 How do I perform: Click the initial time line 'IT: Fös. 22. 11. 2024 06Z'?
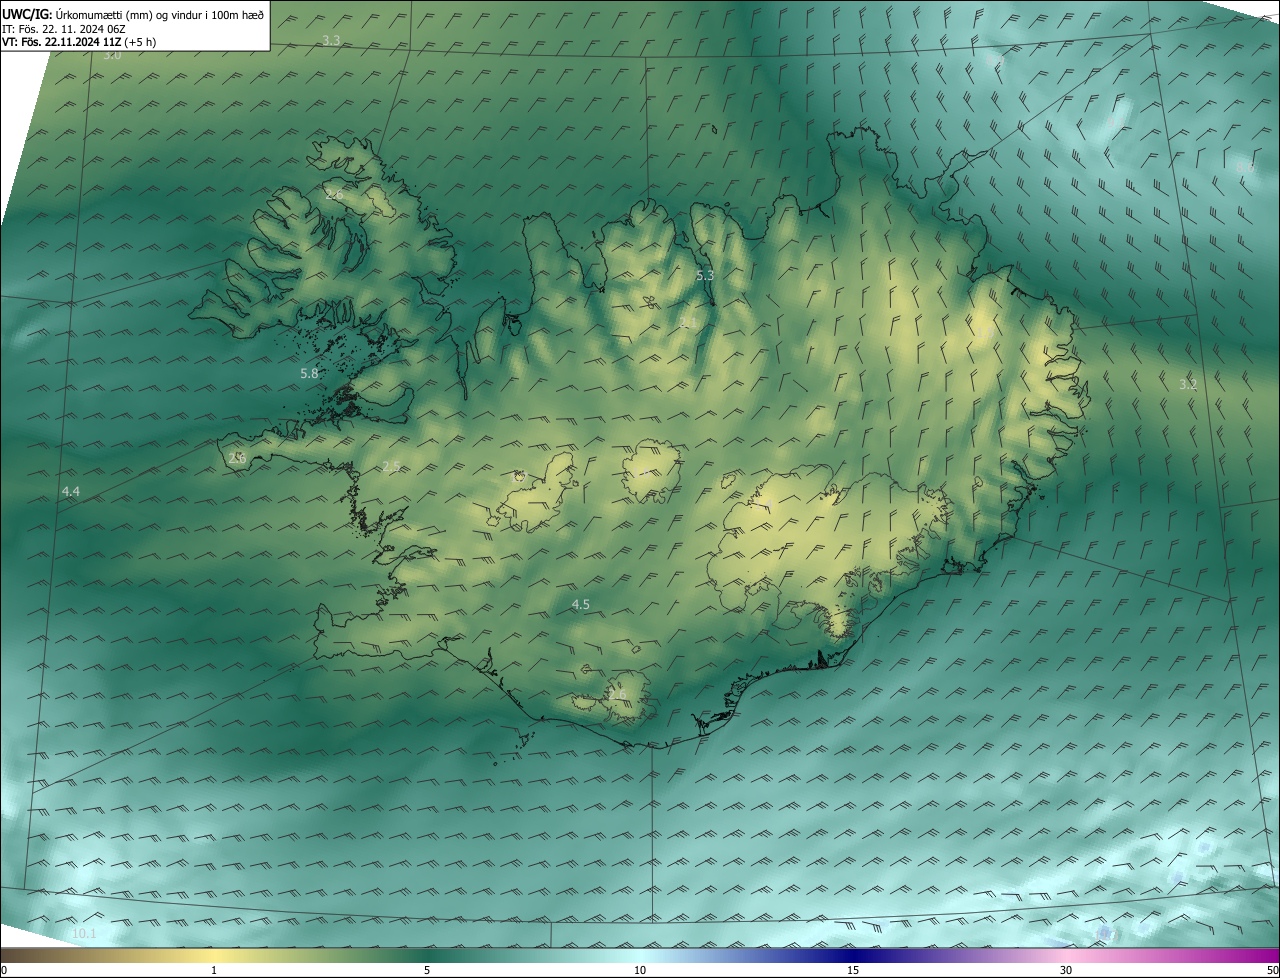click(66, 29)
